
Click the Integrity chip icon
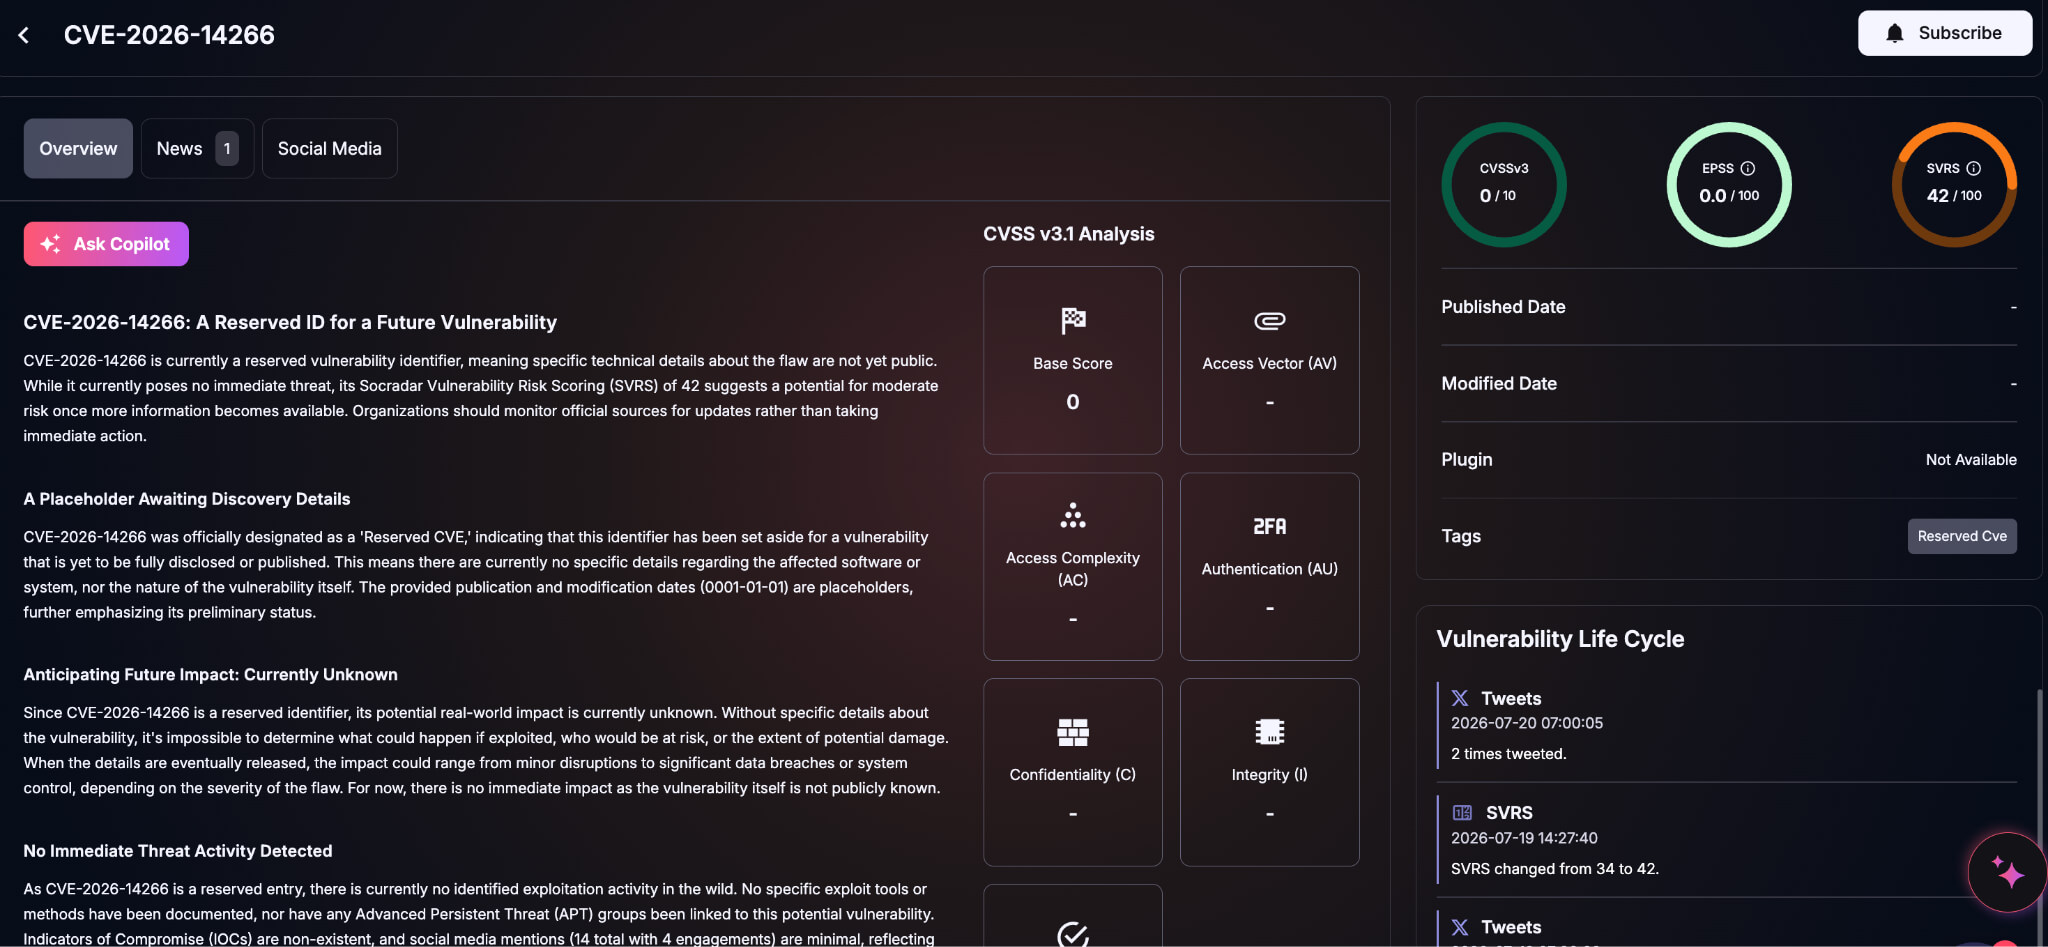coord(1270,732)
